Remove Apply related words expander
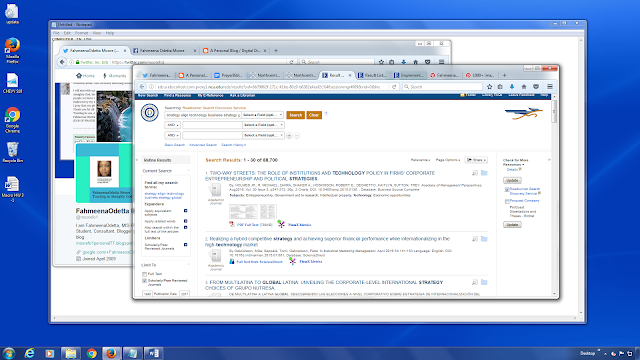Viewport: 640px width, 360px height. (185, 221)
